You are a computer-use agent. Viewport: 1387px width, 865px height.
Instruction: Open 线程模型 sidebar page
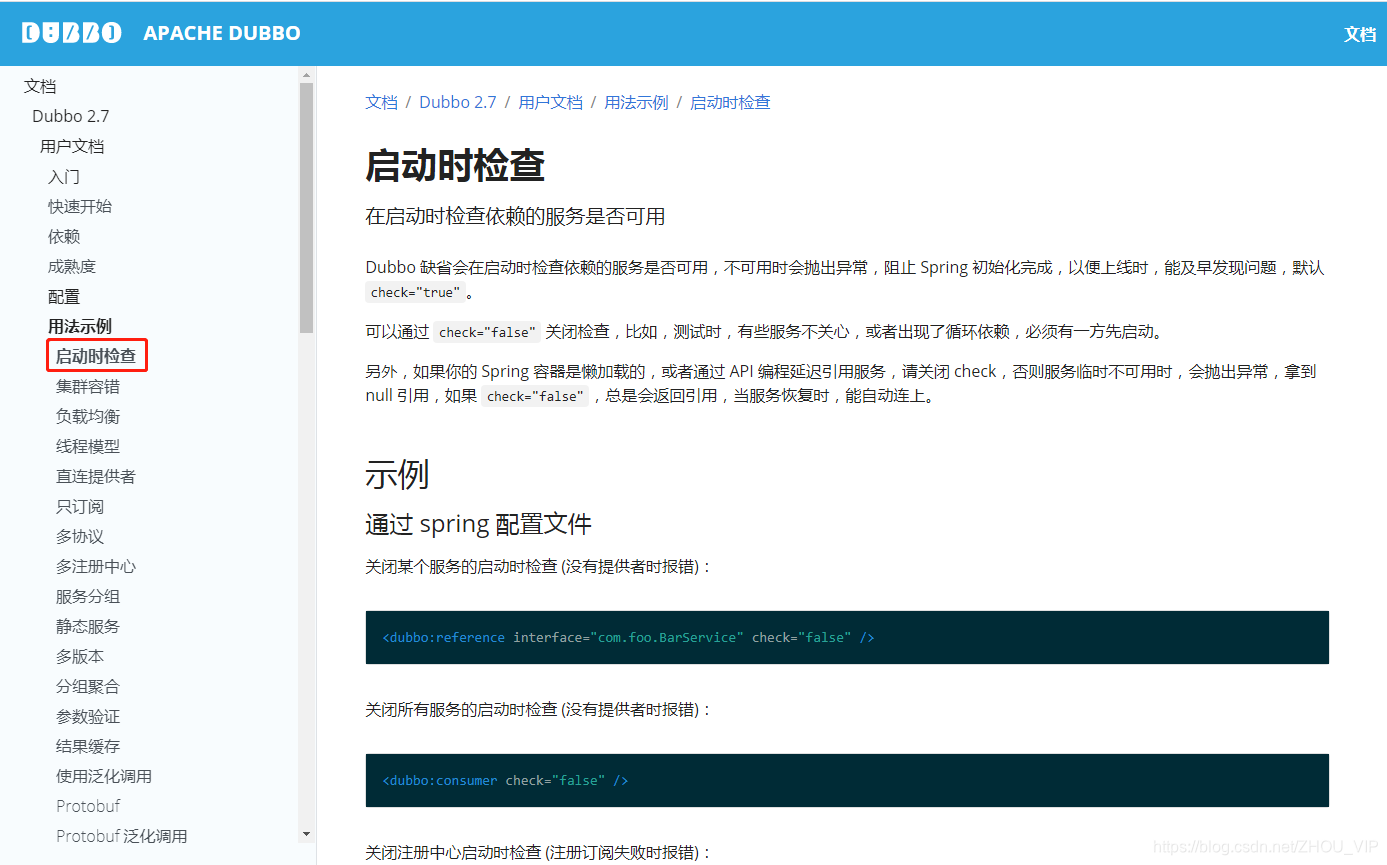pyautogui.click(x=88, y=446)
